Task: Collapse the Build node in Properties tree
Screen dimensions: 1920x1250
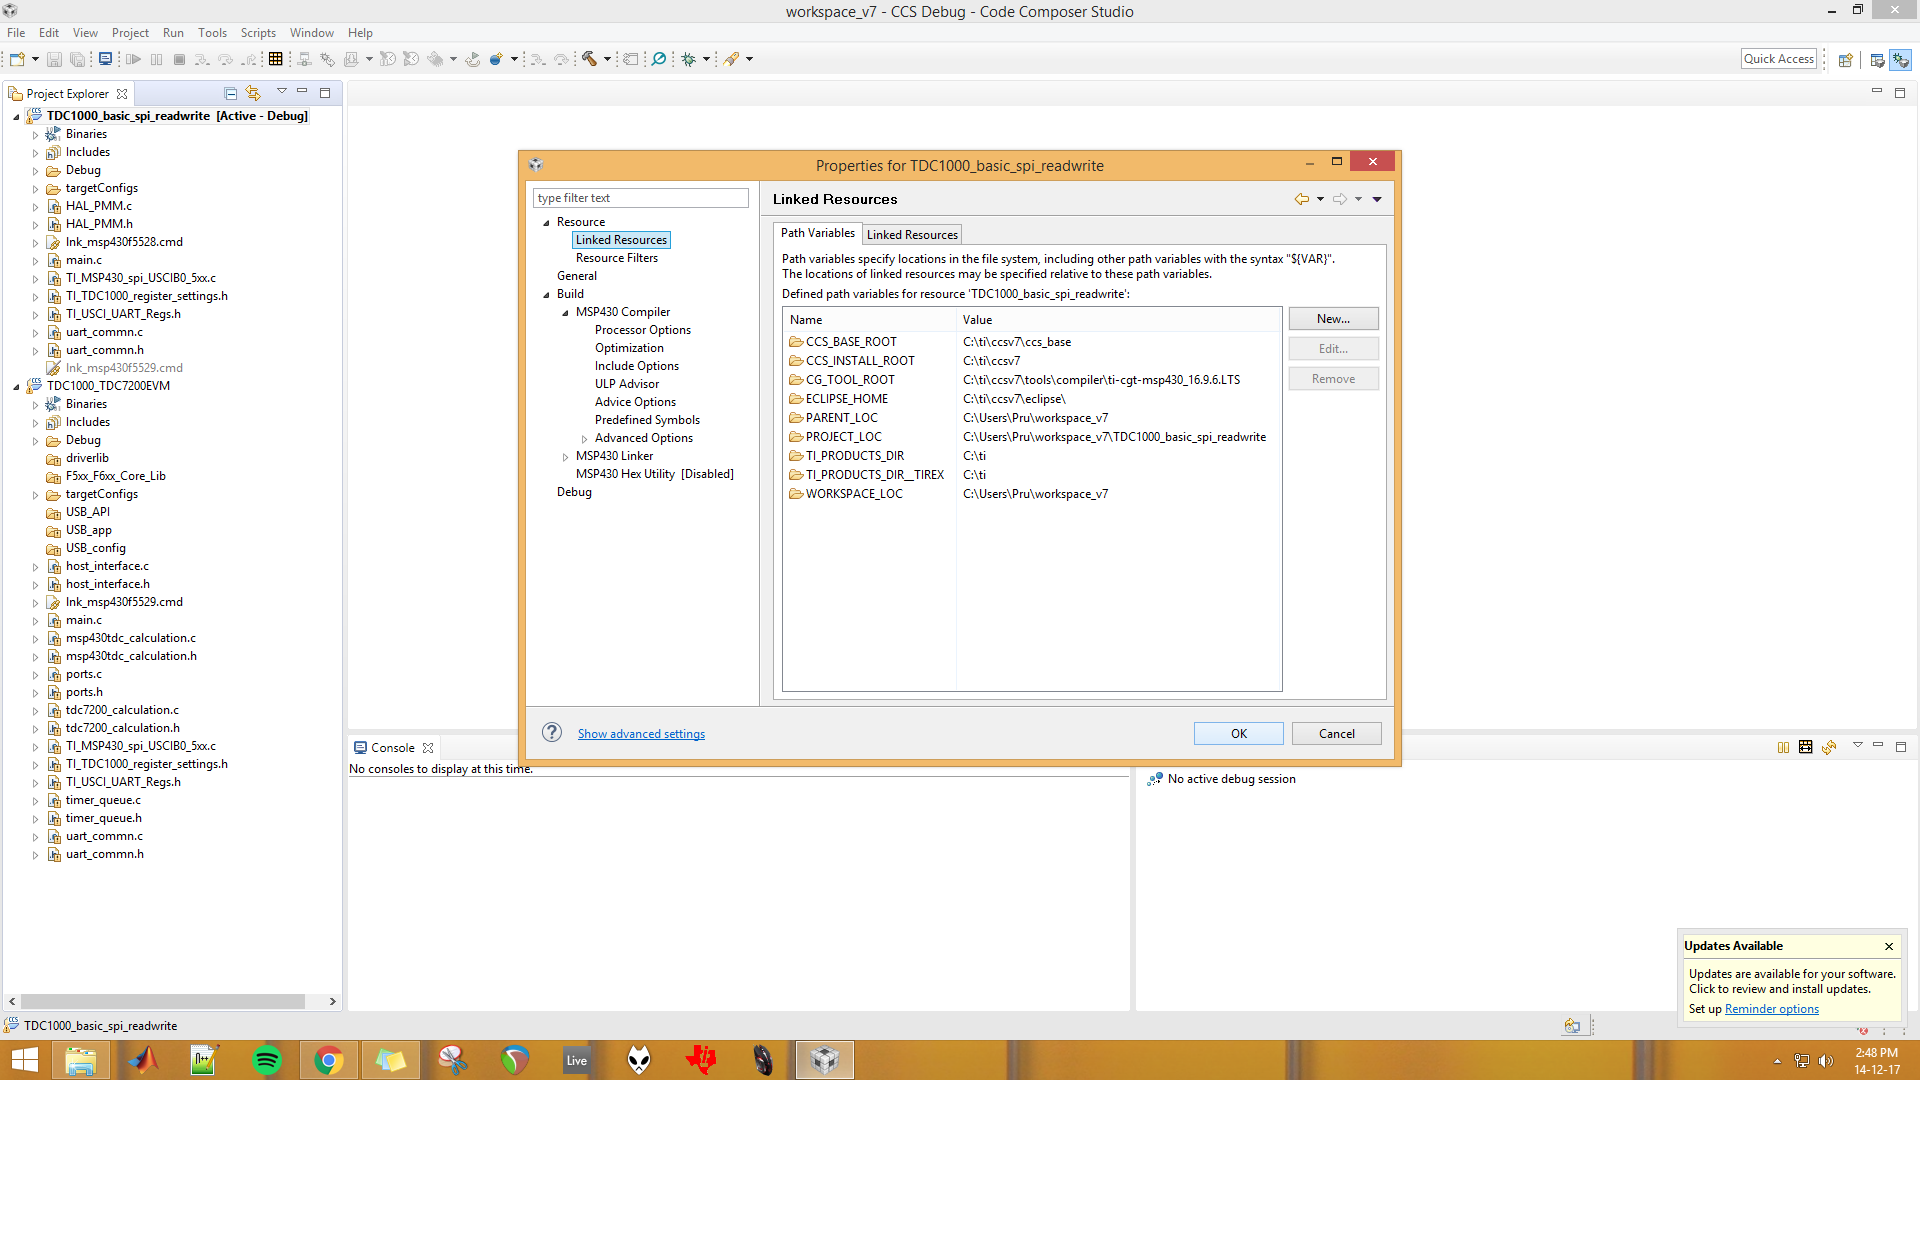Action: (546, 294)
